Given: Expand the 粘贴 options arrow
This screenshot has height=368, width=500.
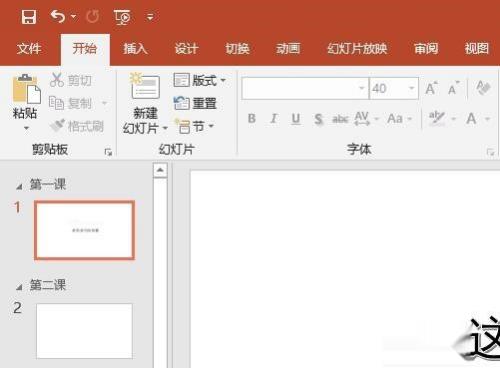Looking at the screenshot, I should [x=26, y=128].
